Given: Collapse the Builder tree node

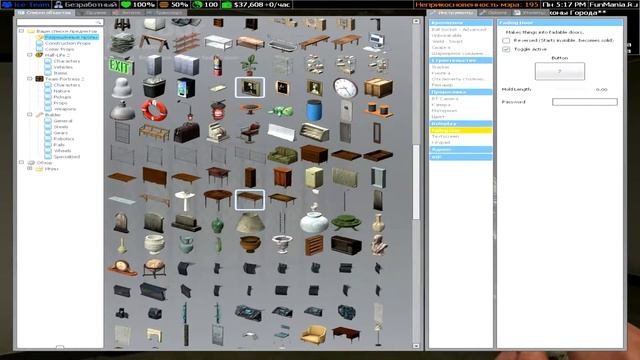Looking at the screenshot, I should tap(30, 115).
